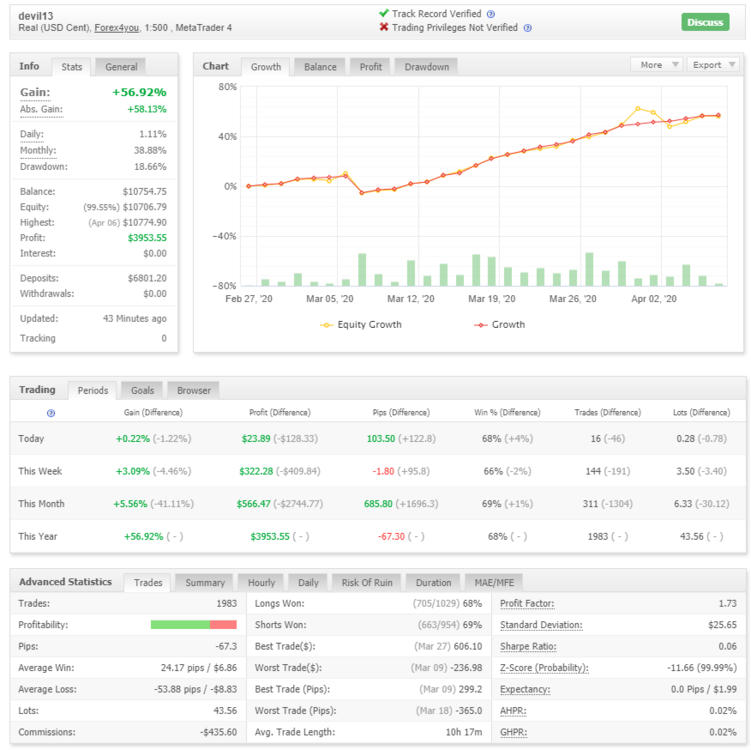Switch to the General tab in Info
Viewport: 751px width, 750px height.
pos(121,67)
